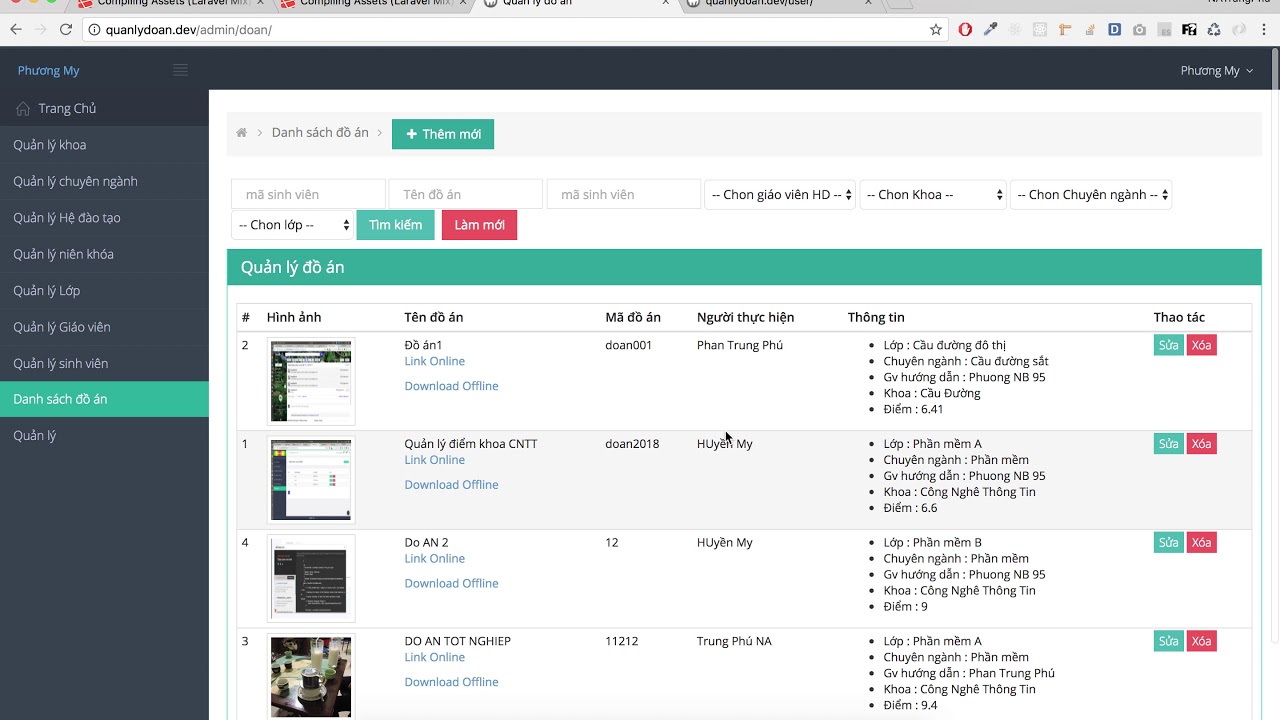Viewport: 1280px width, 720px height.
Task: Click the page vertical scrollbar
Action: (1275, 345)
